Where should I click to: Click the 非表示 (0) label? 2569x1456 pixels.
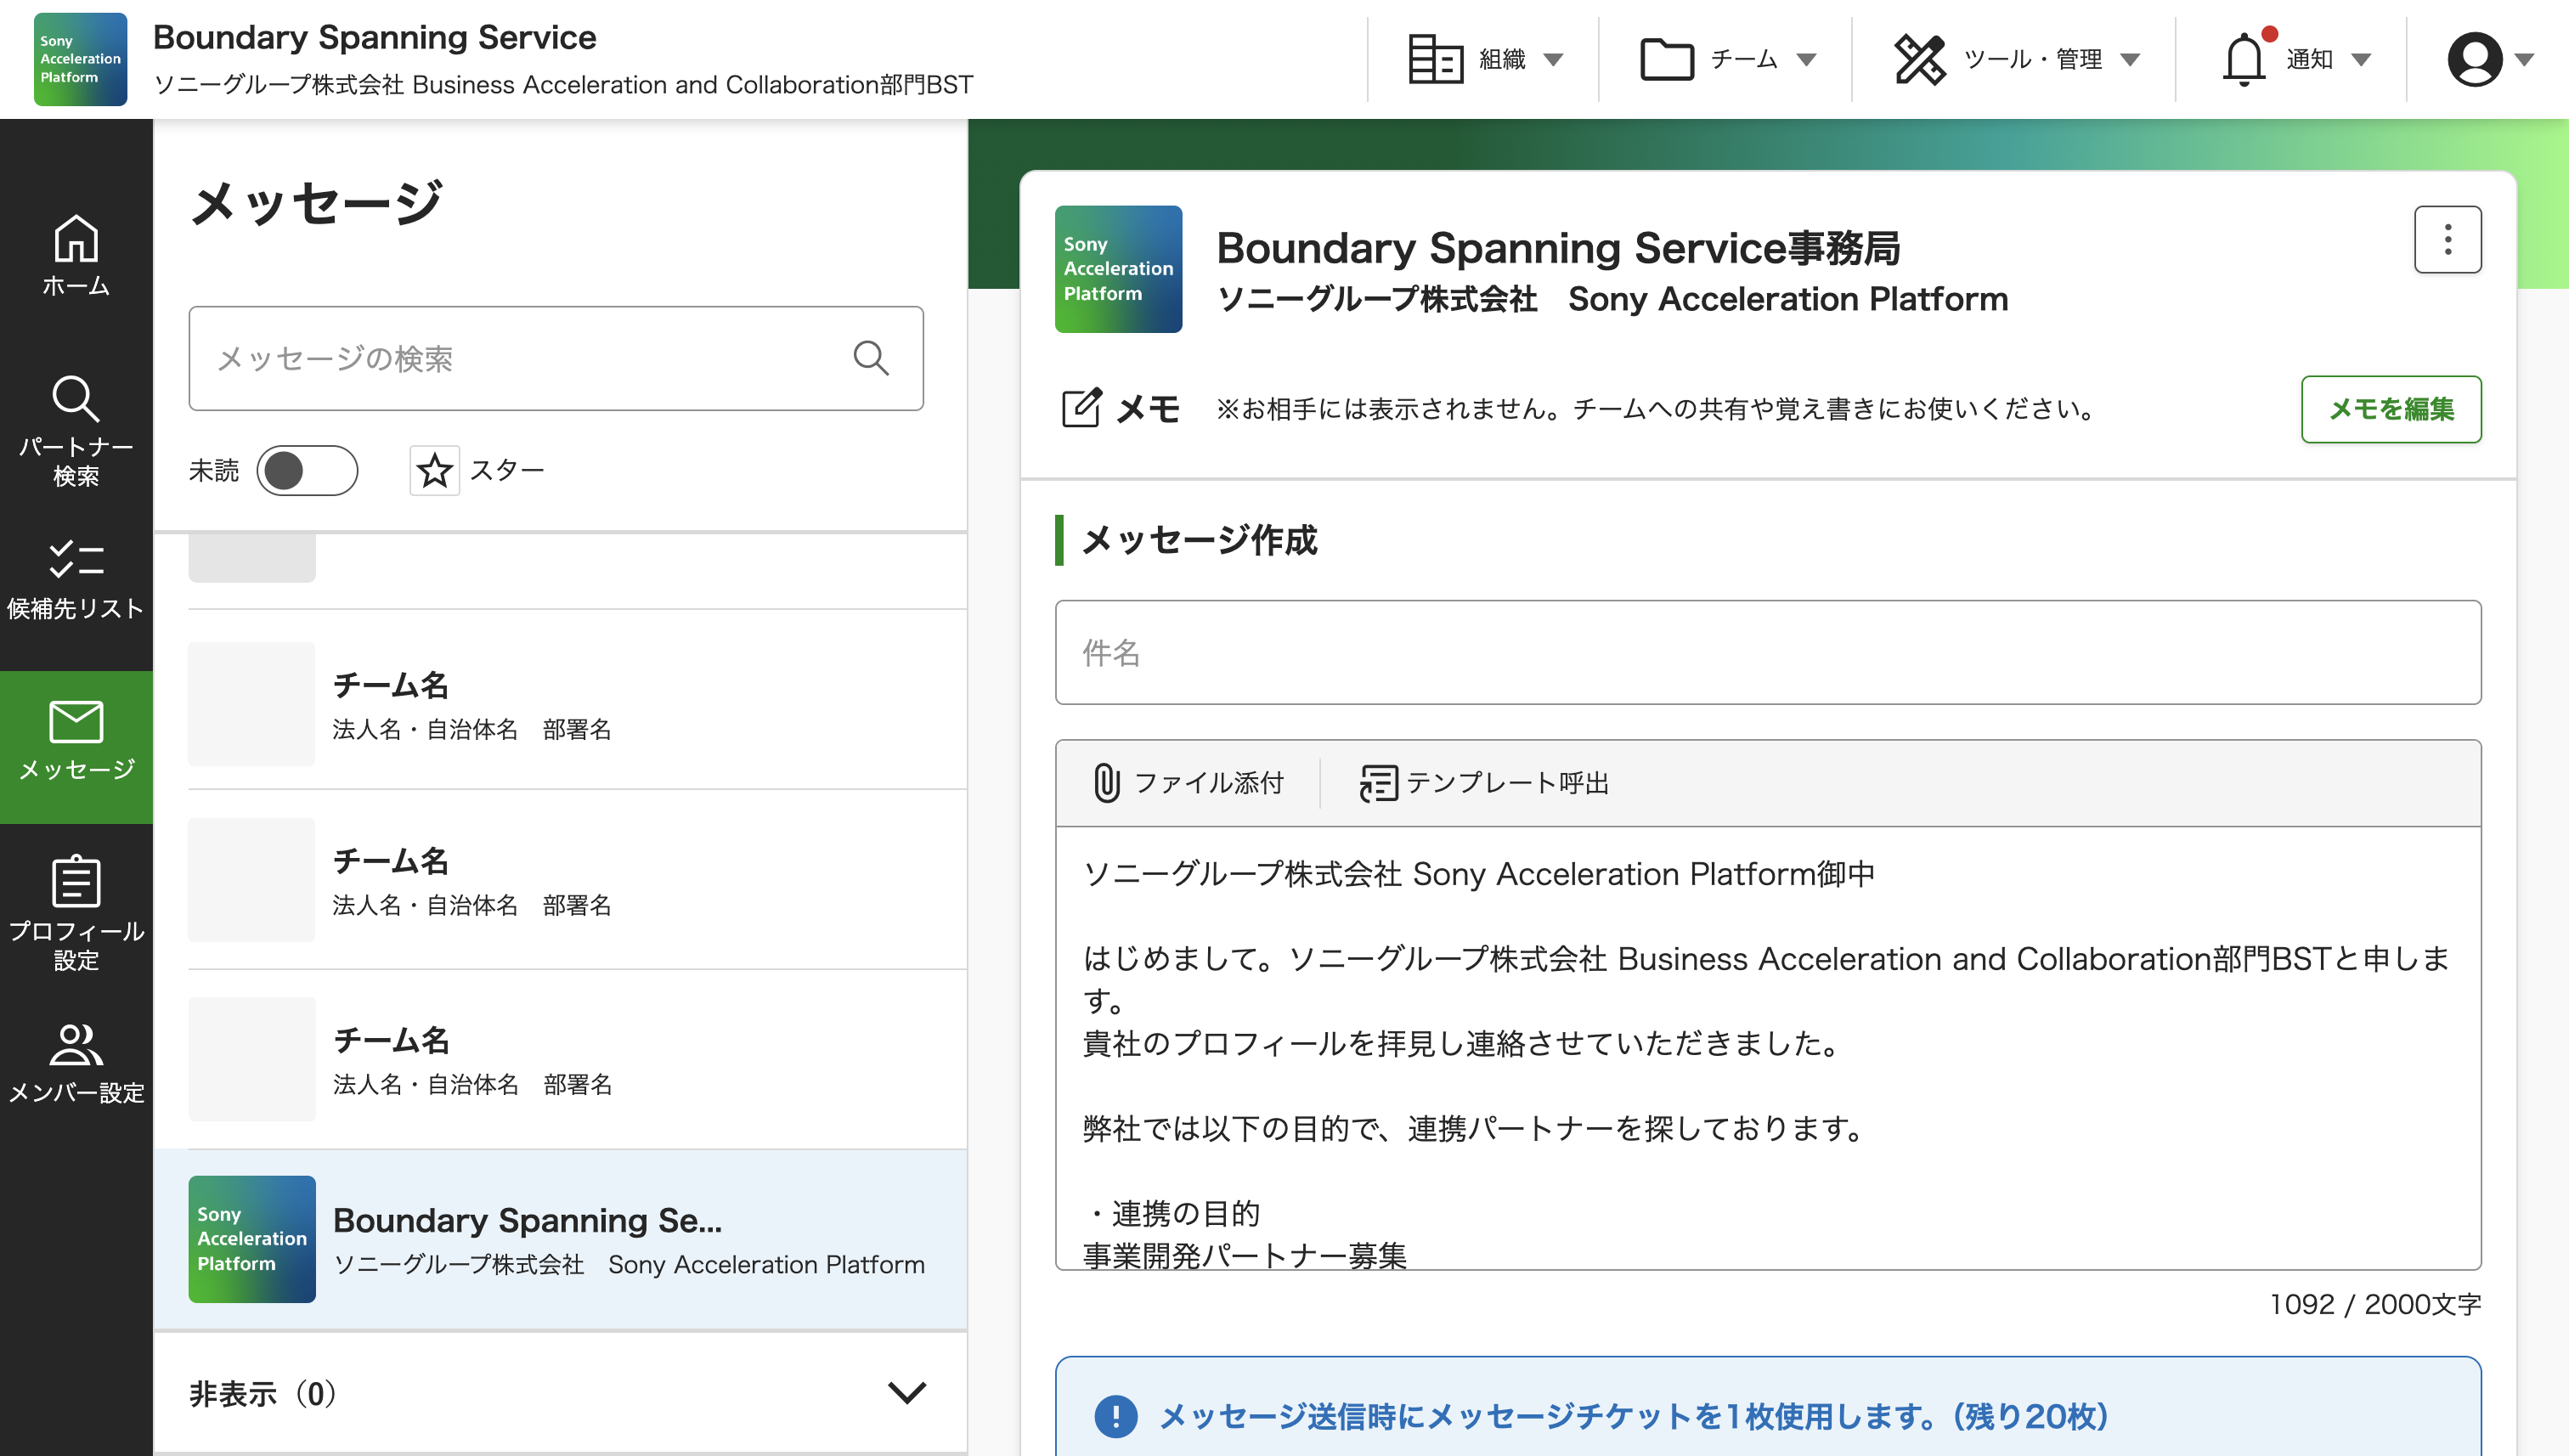[263, 1393]
